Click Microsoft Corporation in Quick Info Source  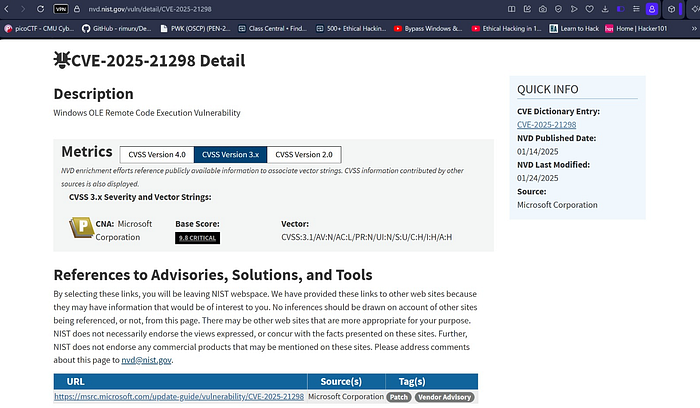coord(557,204)
